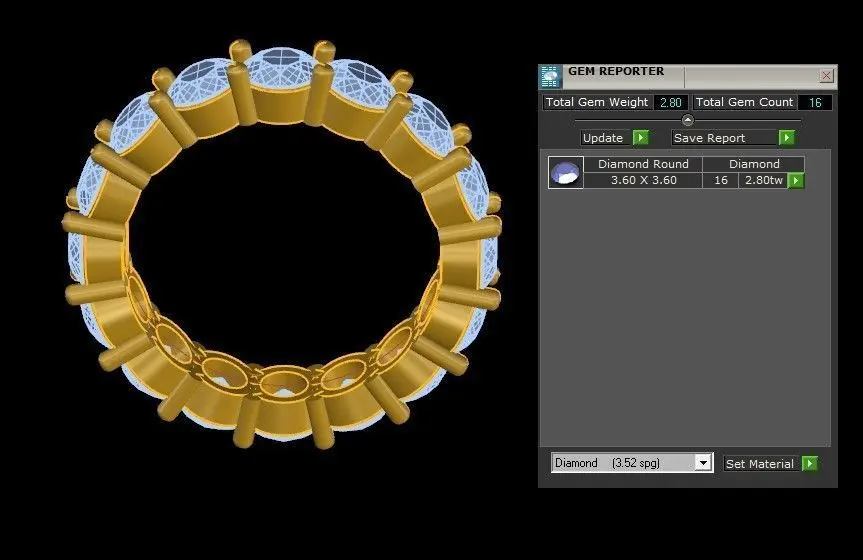The height and width of the screenshot is (560, 863).
Task: Click the 'Diamond Round' cell
Action: [643, 164]
